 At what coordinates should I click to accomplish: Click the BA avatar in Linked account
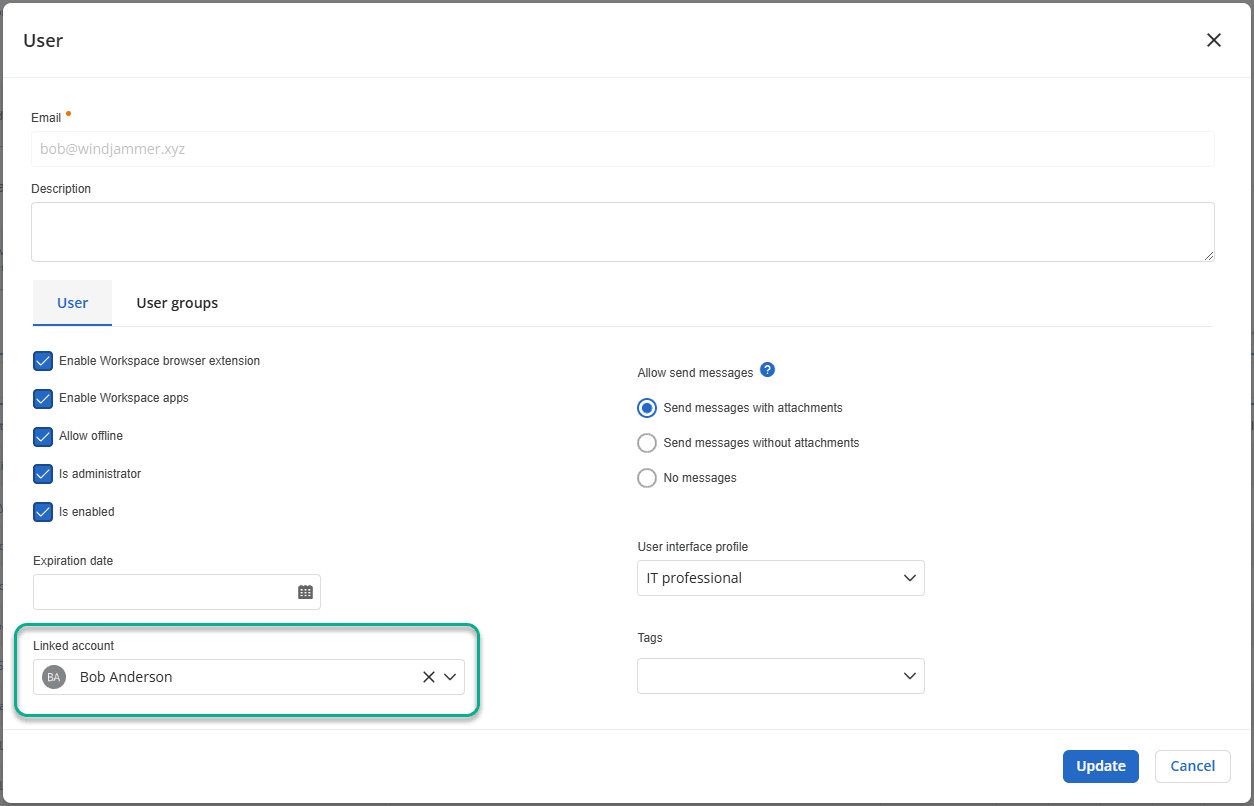(x=54, y=677)
